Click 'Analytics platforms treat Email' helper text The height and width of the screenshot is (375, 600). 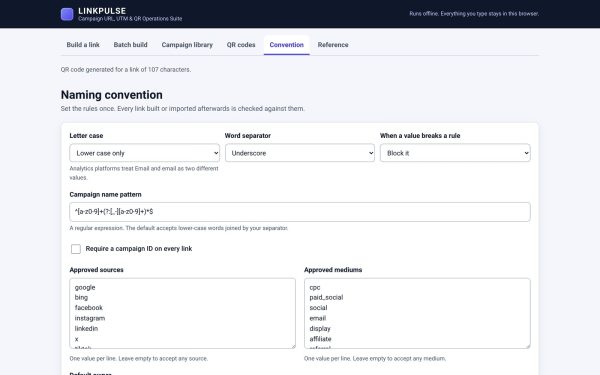(x=144, y=173)
